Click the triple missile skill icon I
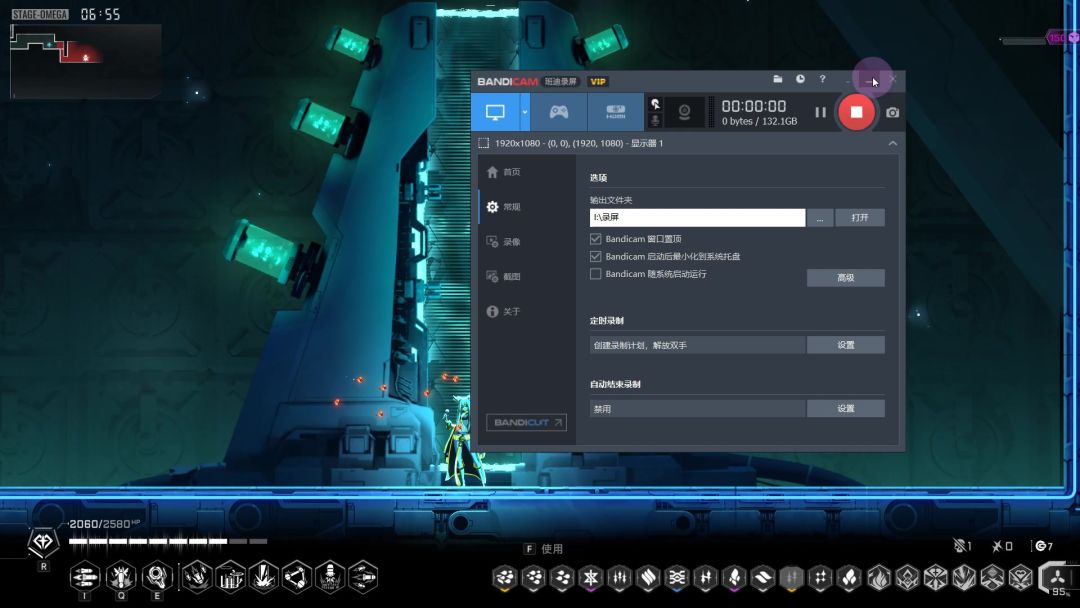Image resolution: width=1080 pixels, height=608 pixels. pyautogui.click(x=85, y=576)
